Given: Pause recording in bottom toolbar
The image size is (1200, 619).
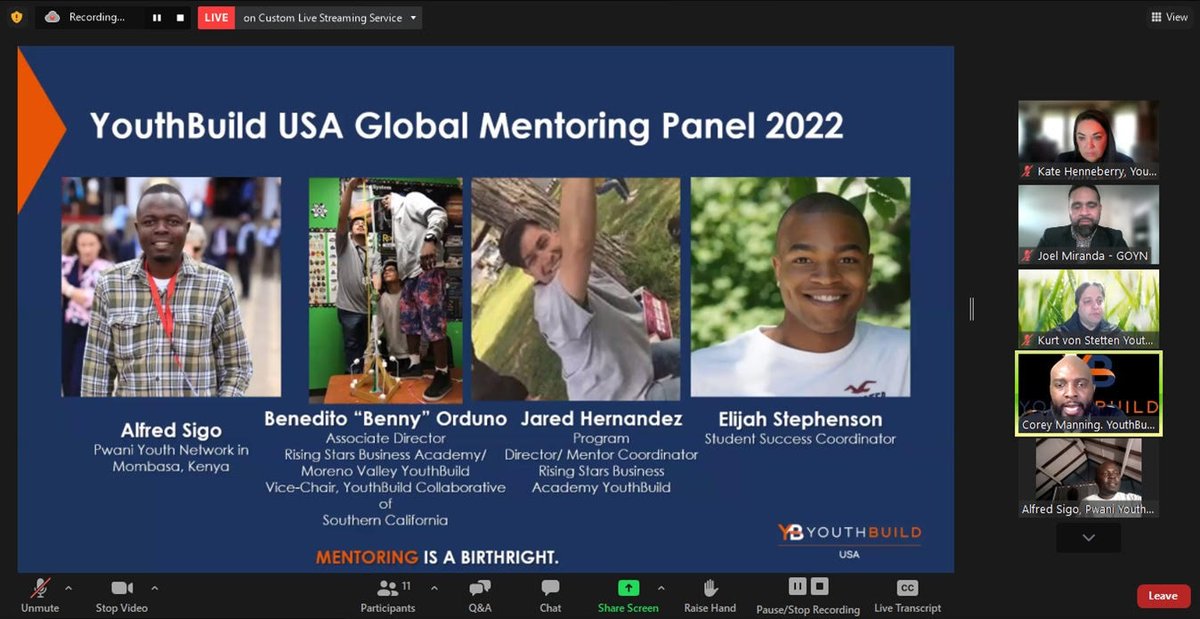Looking at the screenshot, I should 797,587.
